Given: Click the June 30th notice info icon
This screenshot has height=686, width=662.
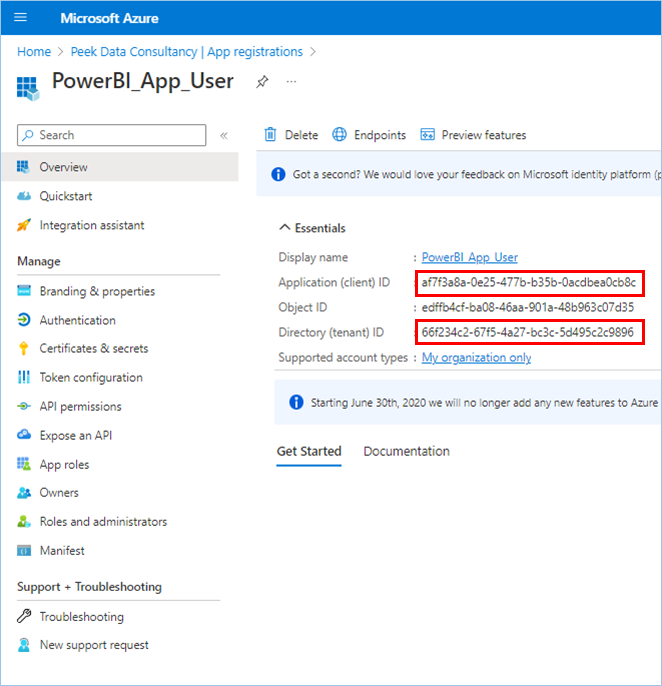Looking at the screenshot, I should [x=296, y=402].
